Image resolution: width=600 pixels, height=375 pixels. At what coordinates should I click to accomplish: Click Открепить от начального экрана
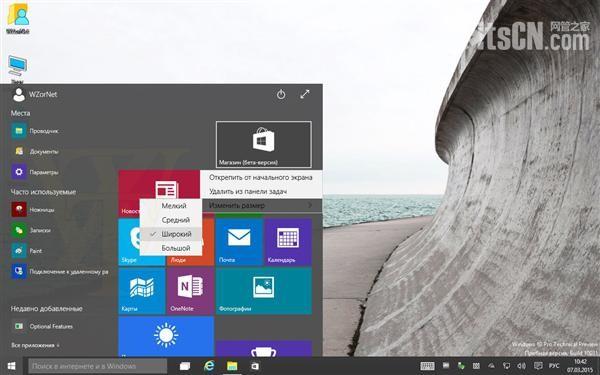[x=261, y=178]
